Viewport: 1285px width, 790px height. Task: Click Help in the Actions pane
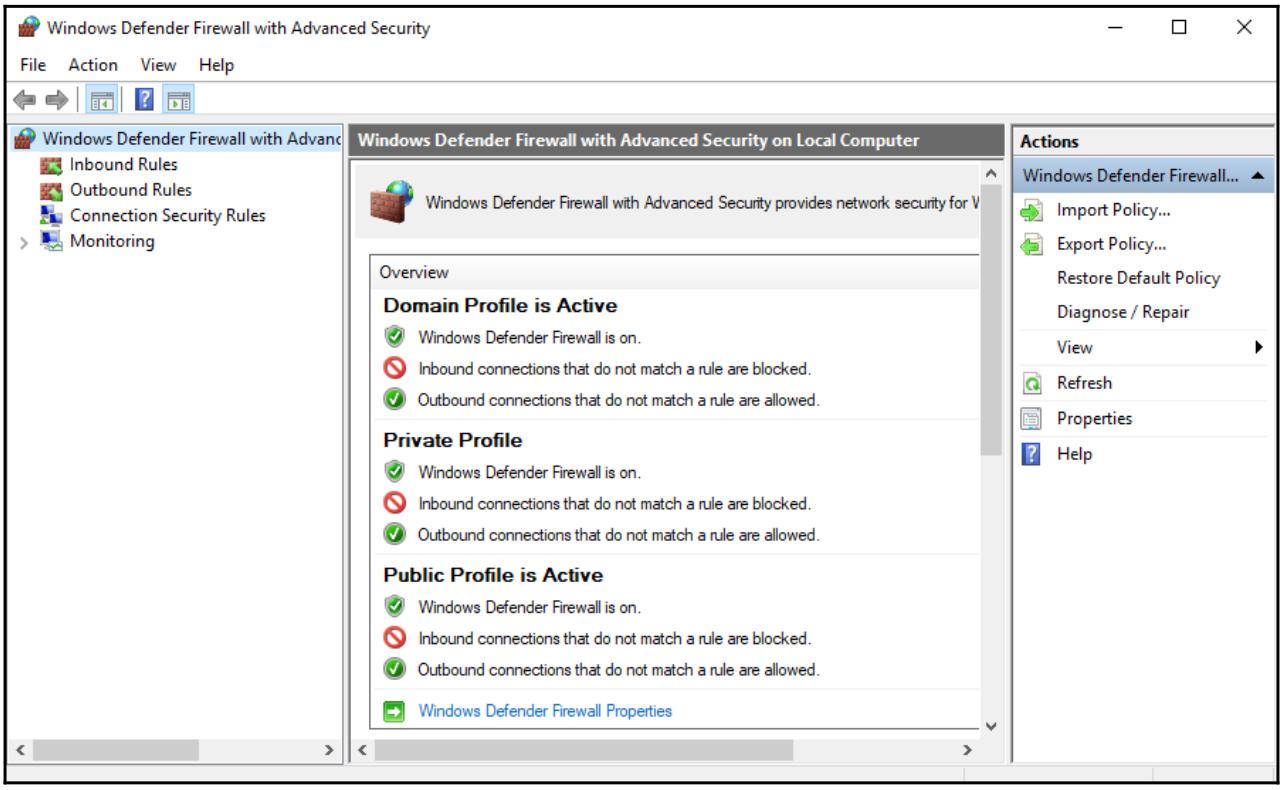(x=1074, y=454)
